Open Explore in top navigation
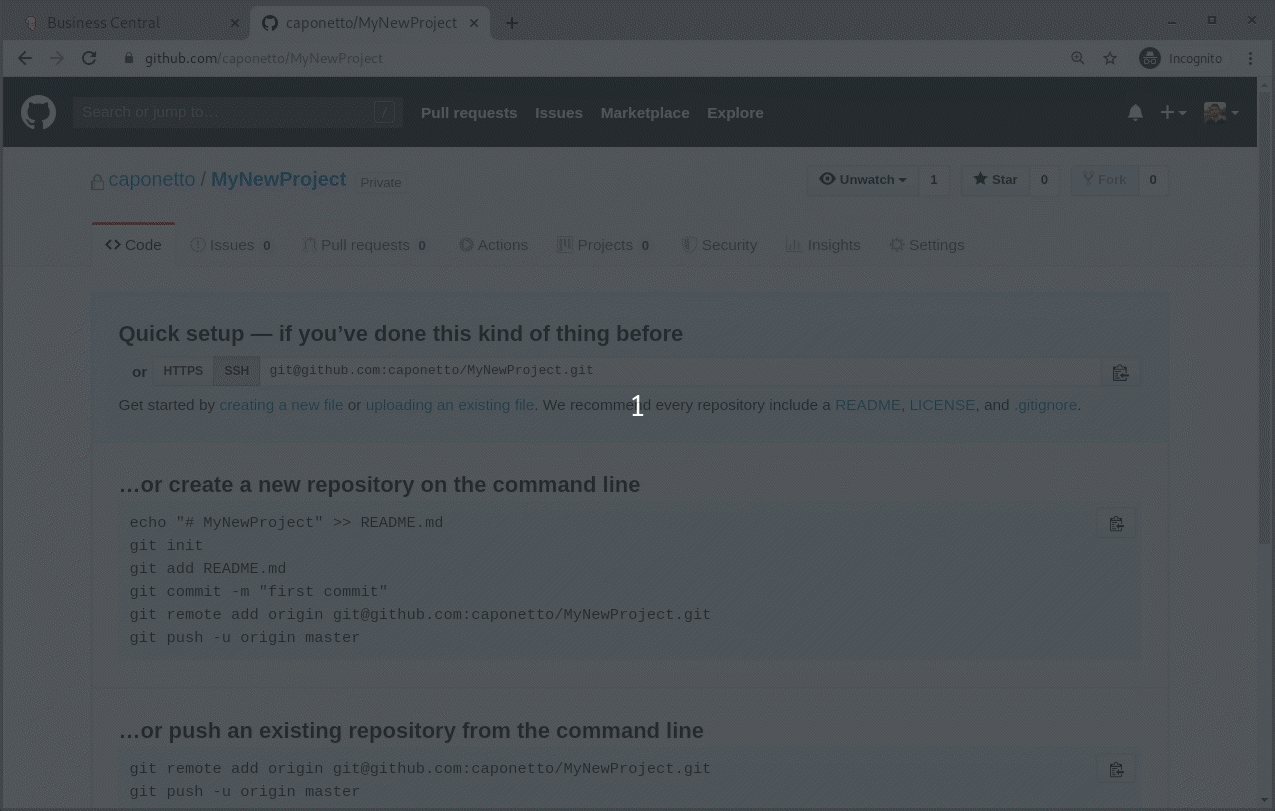 (x=735, y=113)
